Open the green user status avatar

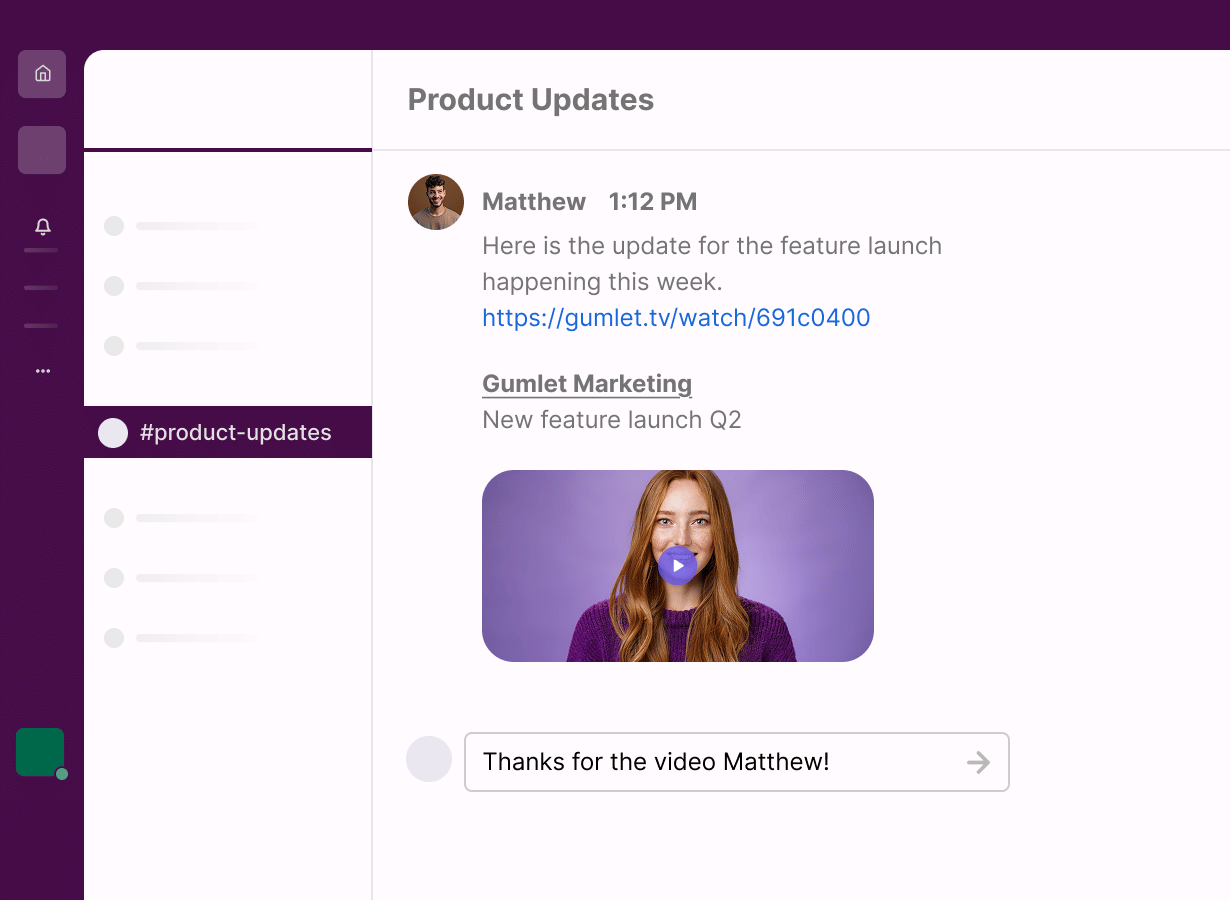[40, 752]
